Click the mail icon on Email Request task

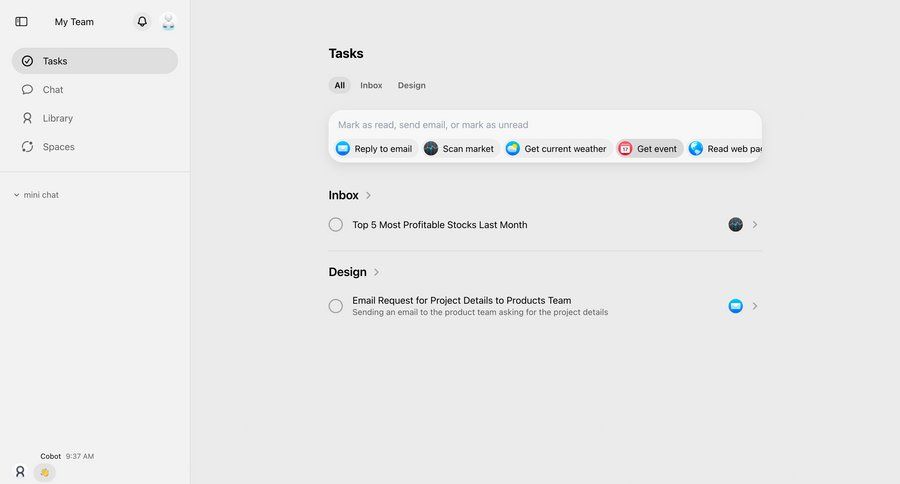tap(736, 306)
